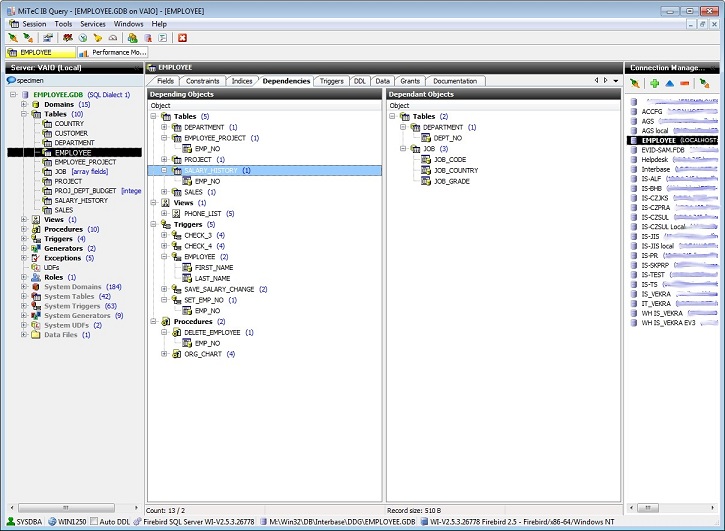The width and height of the screenshot is (725, 531).
Task: Open the tab list dropdown arrow
Action: [x=617, y=80]
